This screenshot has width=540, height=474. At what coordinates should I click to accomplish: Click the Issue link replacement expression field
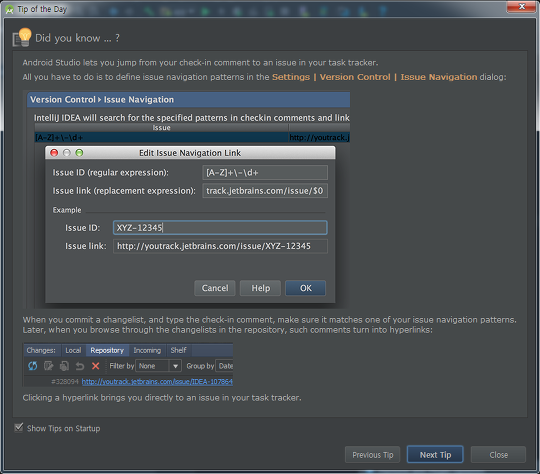(265, 190)
